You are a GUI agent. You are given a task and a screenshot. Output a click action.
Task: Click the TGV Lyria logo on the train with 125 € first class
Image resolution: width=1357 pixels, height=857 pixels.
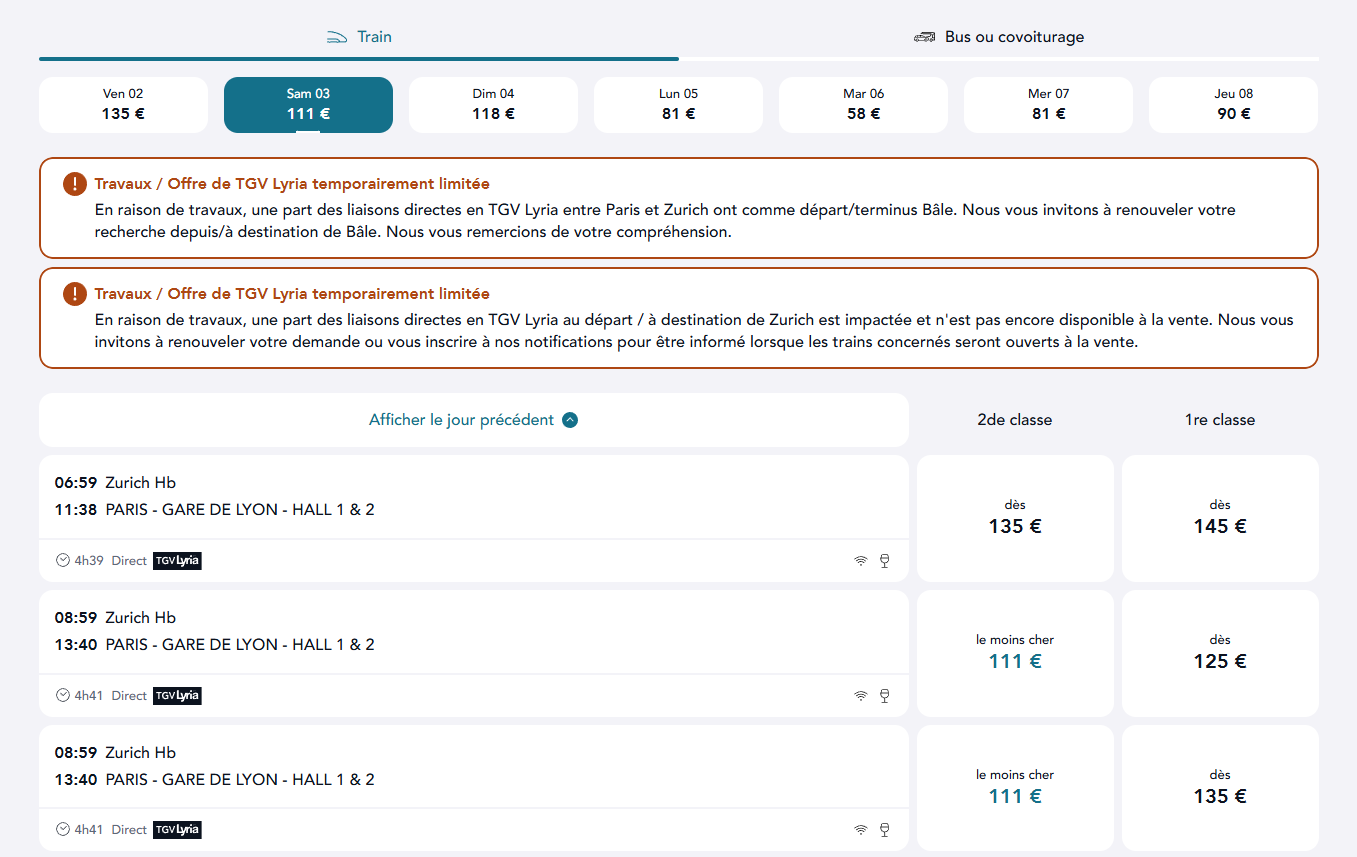pos(177,696)
